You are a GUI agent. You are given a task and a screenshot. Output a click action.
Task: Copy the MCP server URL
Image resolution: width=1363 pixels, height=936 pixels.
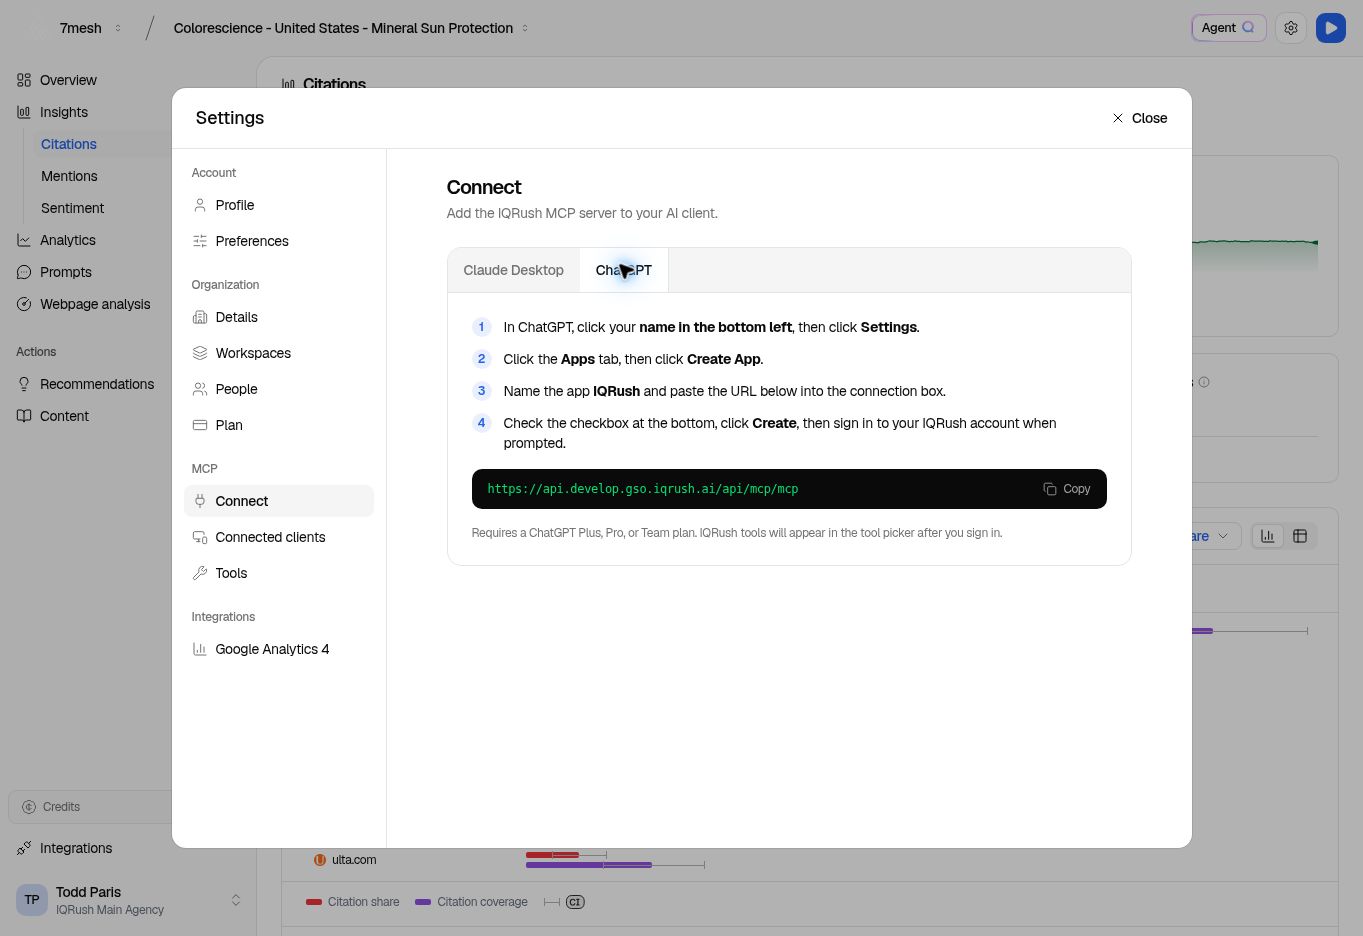[1067, 489]
